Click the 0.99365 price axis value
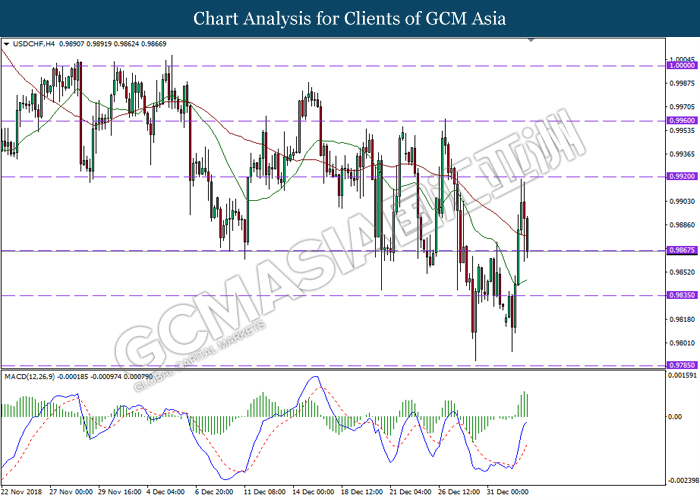Image resolution: width=700 pixels, height=500 pixels. pyautogui.click(x=682, y=154)
